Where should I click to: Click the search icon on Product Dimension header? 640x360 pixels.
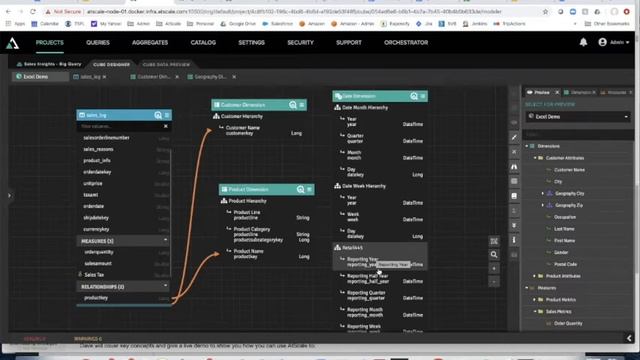pos(300,189)
